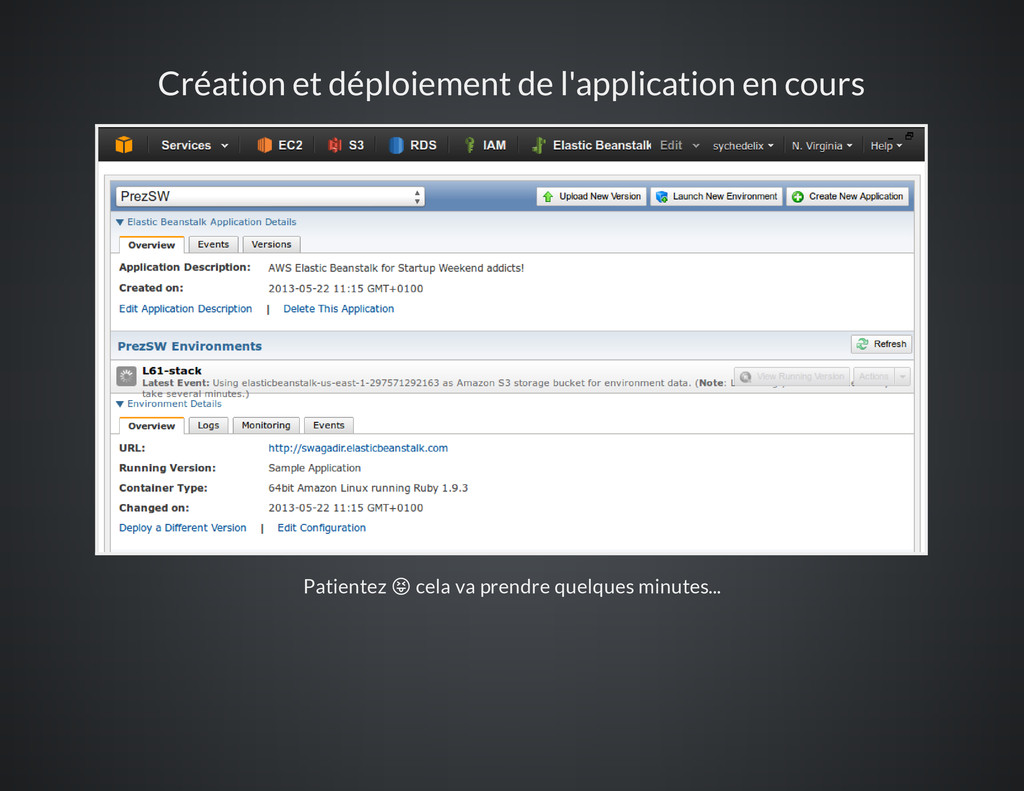Screen dimensions: 1024x791
Task: Open S3 service shortcut icon
Action: coord(335,146)
